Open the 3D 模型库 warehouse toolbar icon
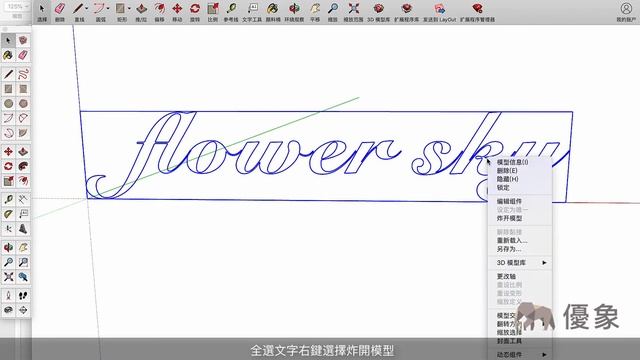The image size is (640, 360). [x=379, y=12]
